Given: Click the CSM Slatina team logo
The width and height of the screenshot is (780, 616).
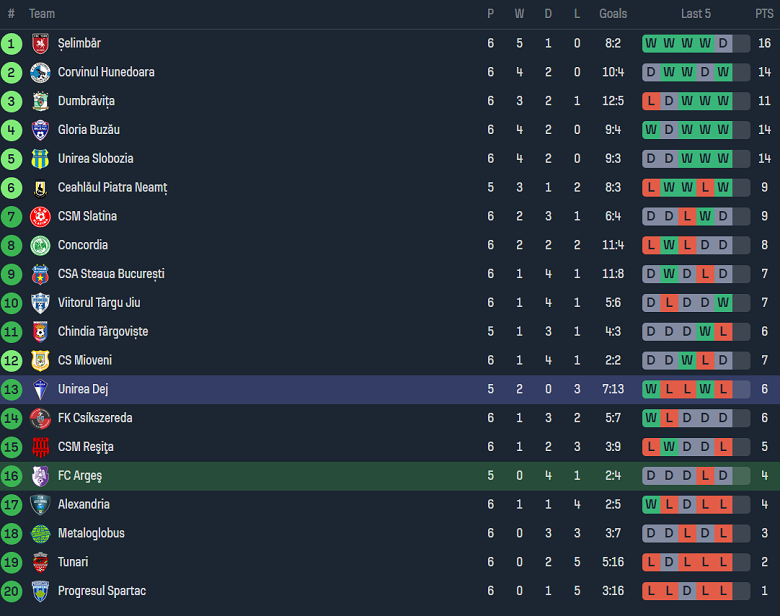Looking at the screenshot, I should click(40, 216).
